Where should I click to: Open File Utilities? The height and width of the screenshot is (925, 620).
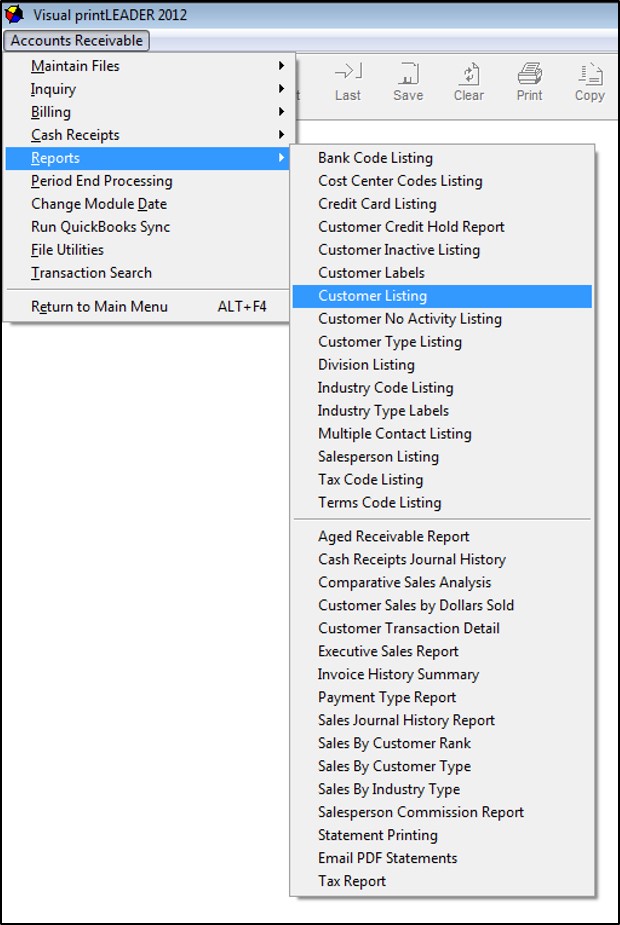click(147, 250)
